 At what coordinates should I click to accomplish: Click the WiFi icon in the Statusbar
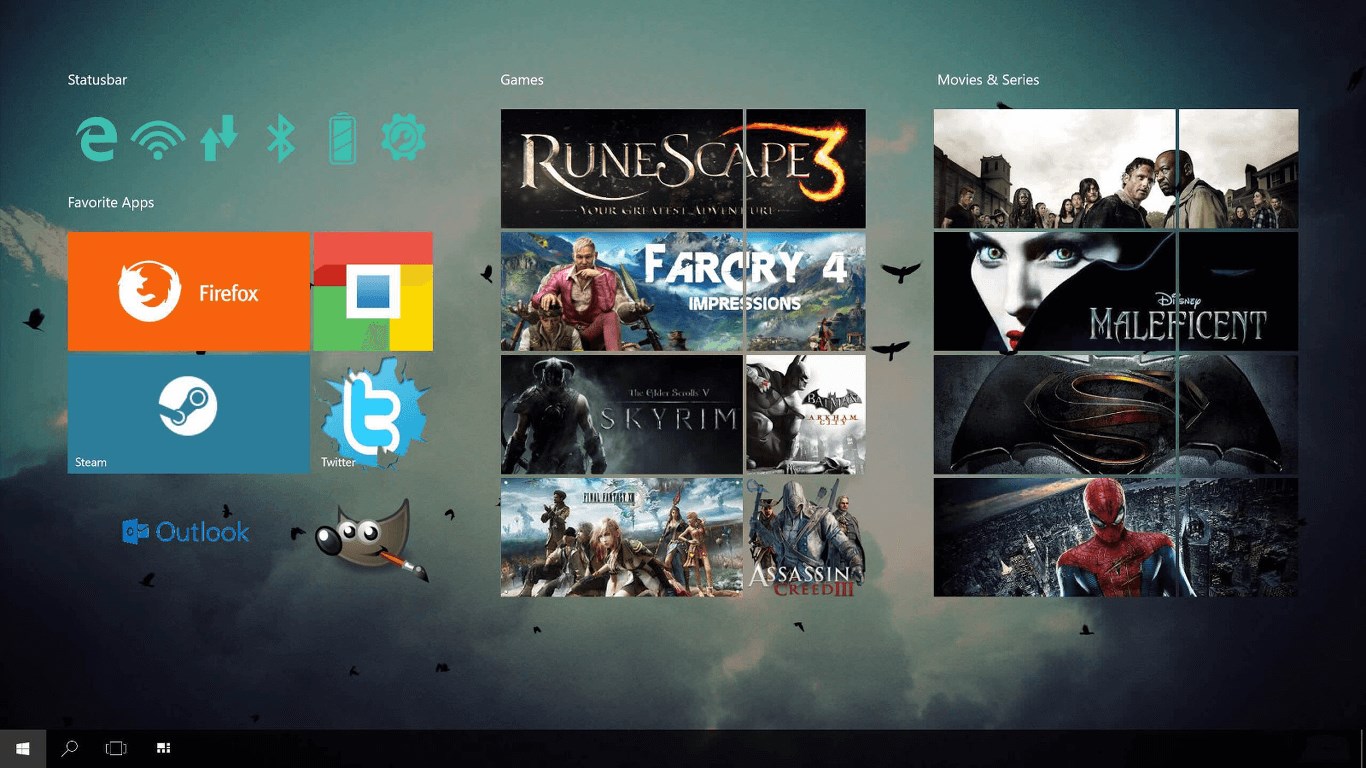pyautogui.click(x=157, y=138)
